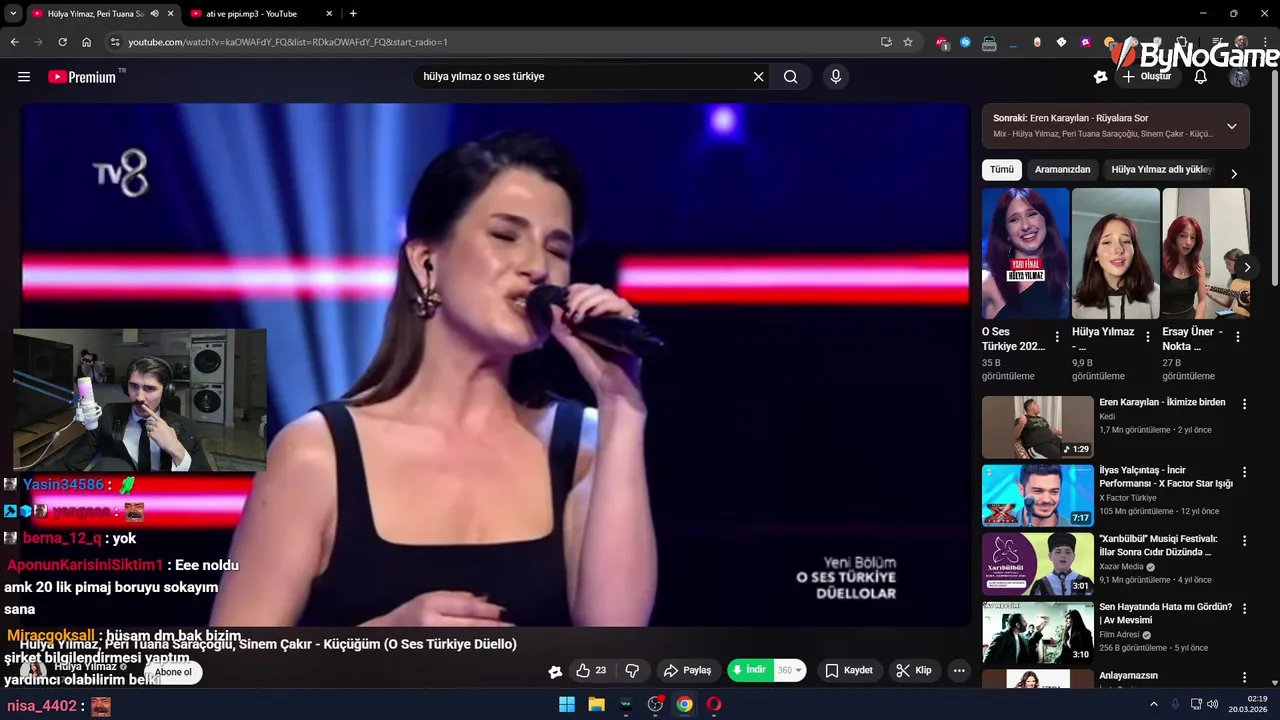Open the Anlayamazsın video title
This screenshot has height=720, width=1280.
tap(1128, 675)
